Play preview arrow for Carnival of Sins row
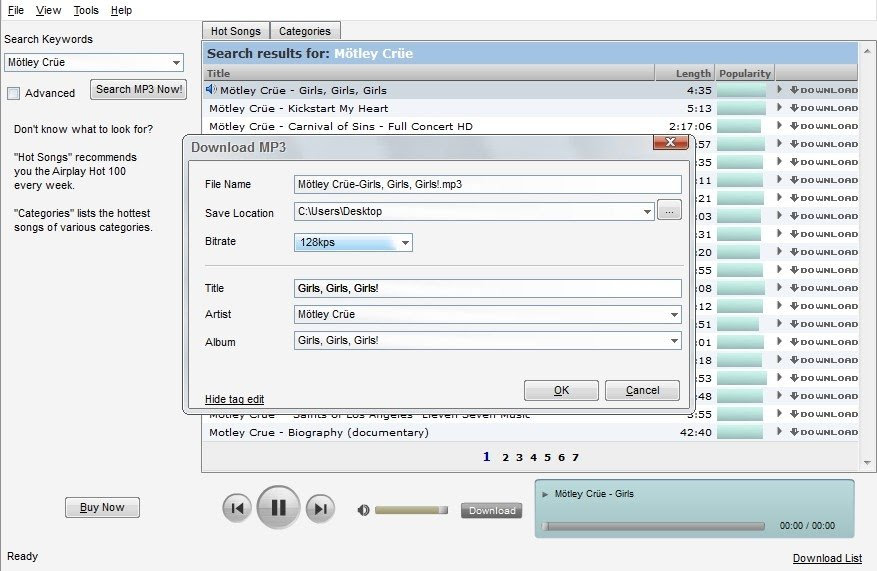 point(779,125)
